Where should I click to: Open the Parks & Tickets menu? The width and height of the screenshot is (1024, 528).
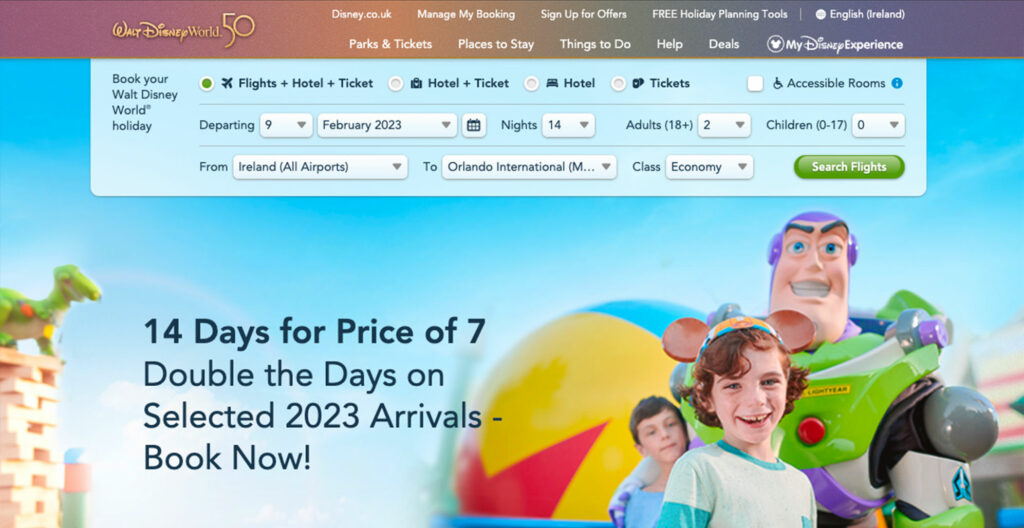[x=391, y=44]
